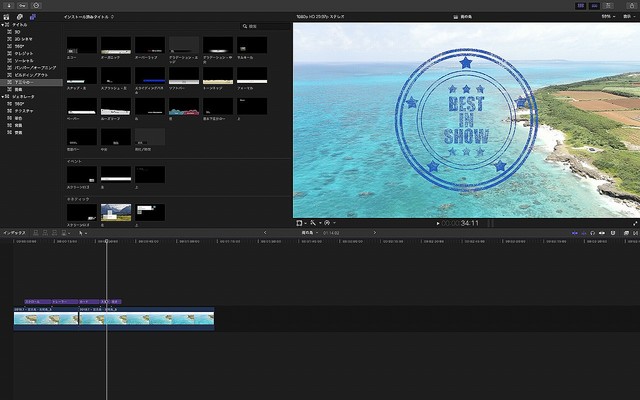Collapse the タイトル category in sidebar

coord(4,24)
